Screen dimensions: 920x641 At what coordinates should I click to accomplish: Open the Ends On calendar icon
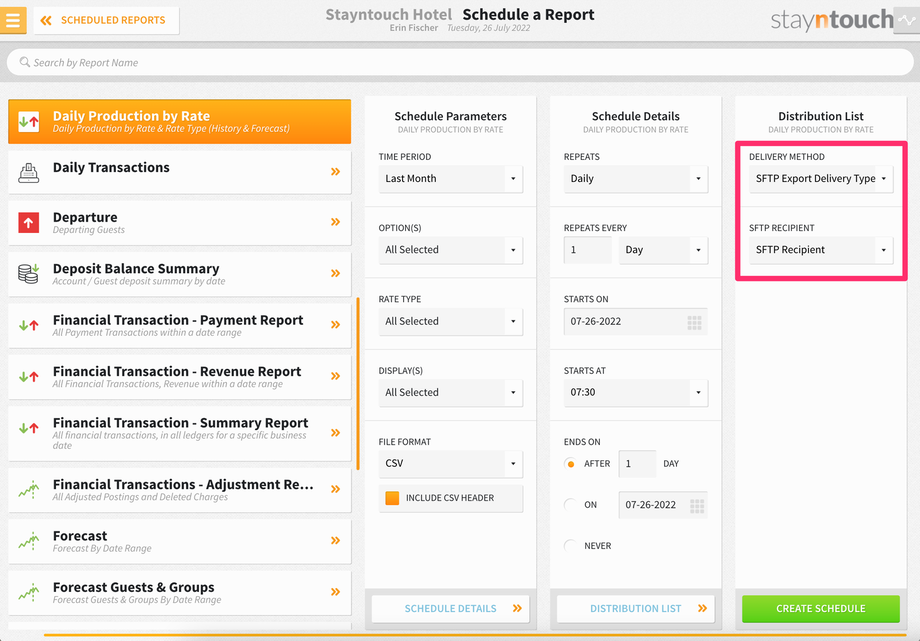point(696,506)
